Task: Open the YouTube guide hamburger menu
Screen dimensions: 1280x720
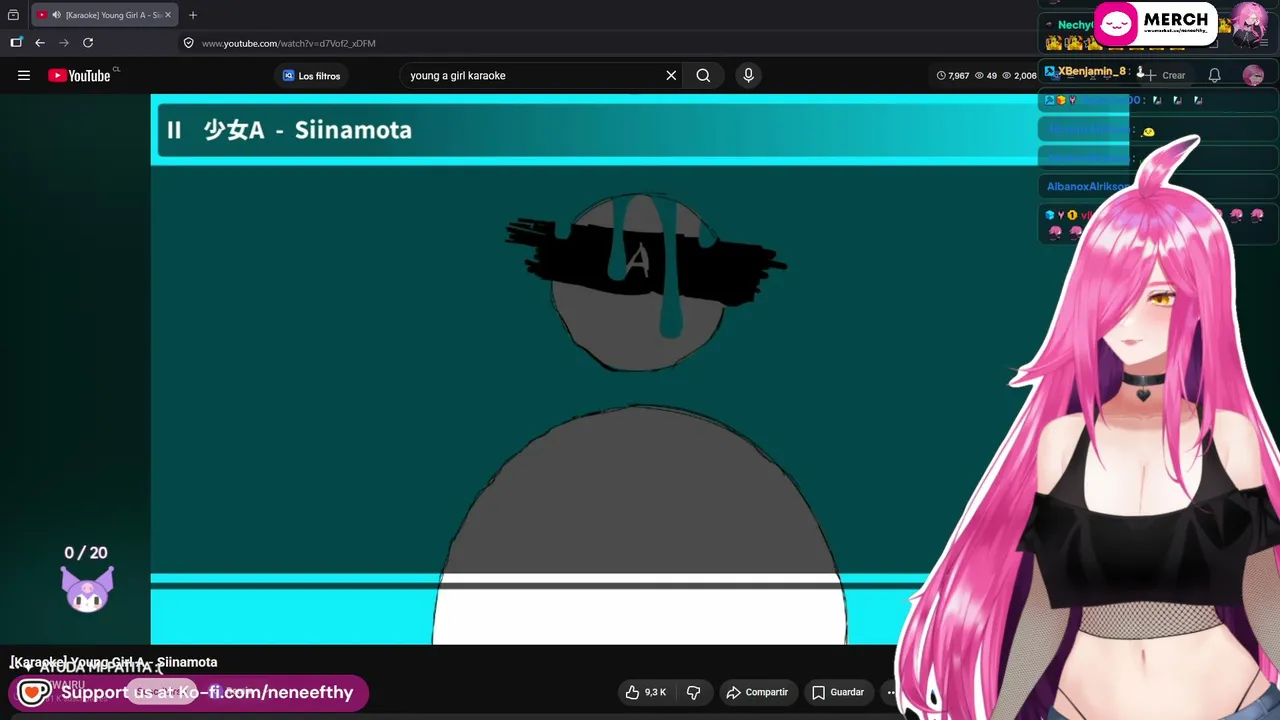Action: 24,75
